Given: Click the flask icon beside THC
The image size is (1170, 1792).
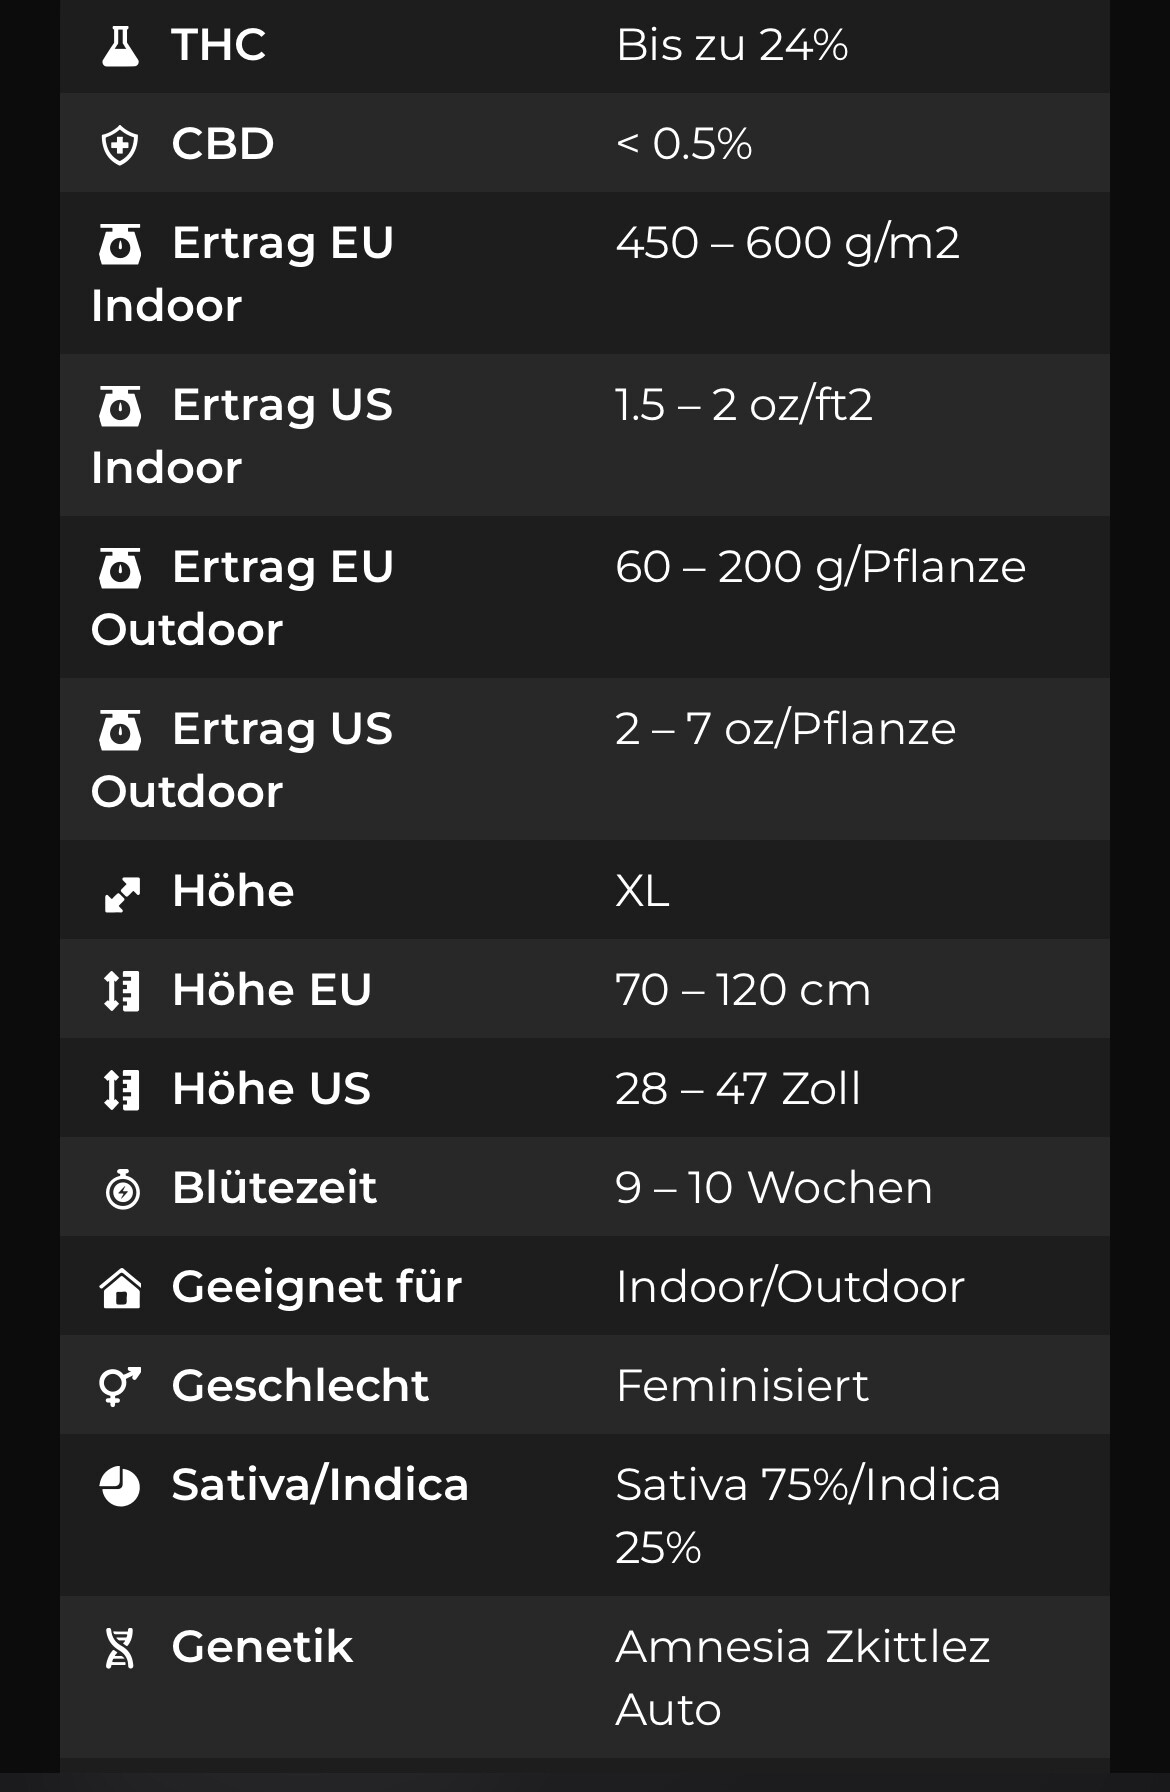Looking at the screenshot, I should pos(121,46).
